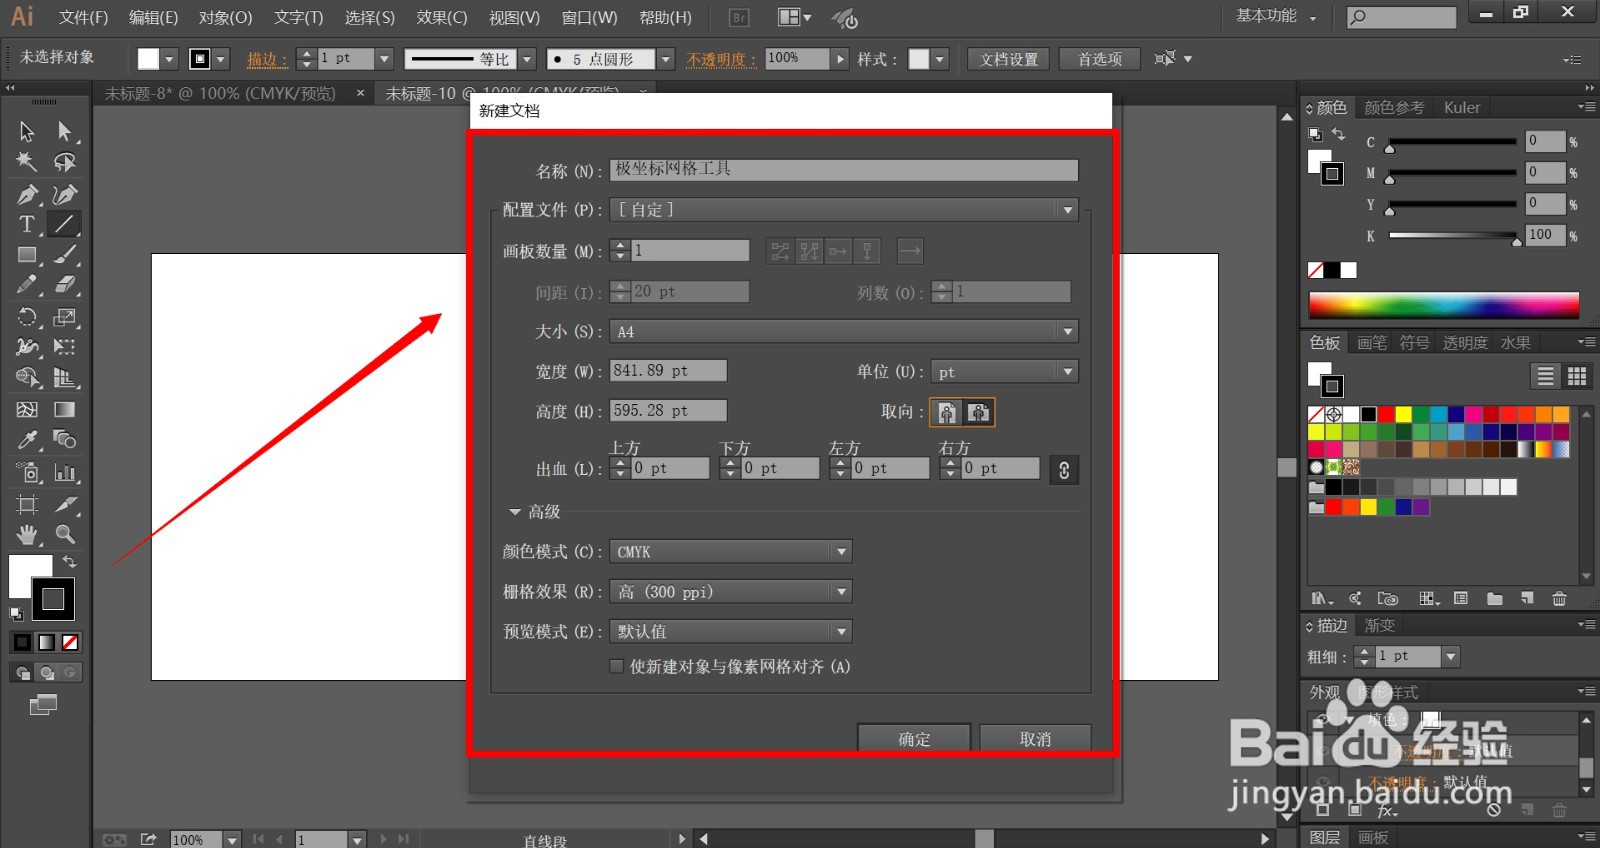The height and width of the screenshot is (848, 1600).
Task: Show swatches as thumbnail grid view
Action: coord(1577,376)
